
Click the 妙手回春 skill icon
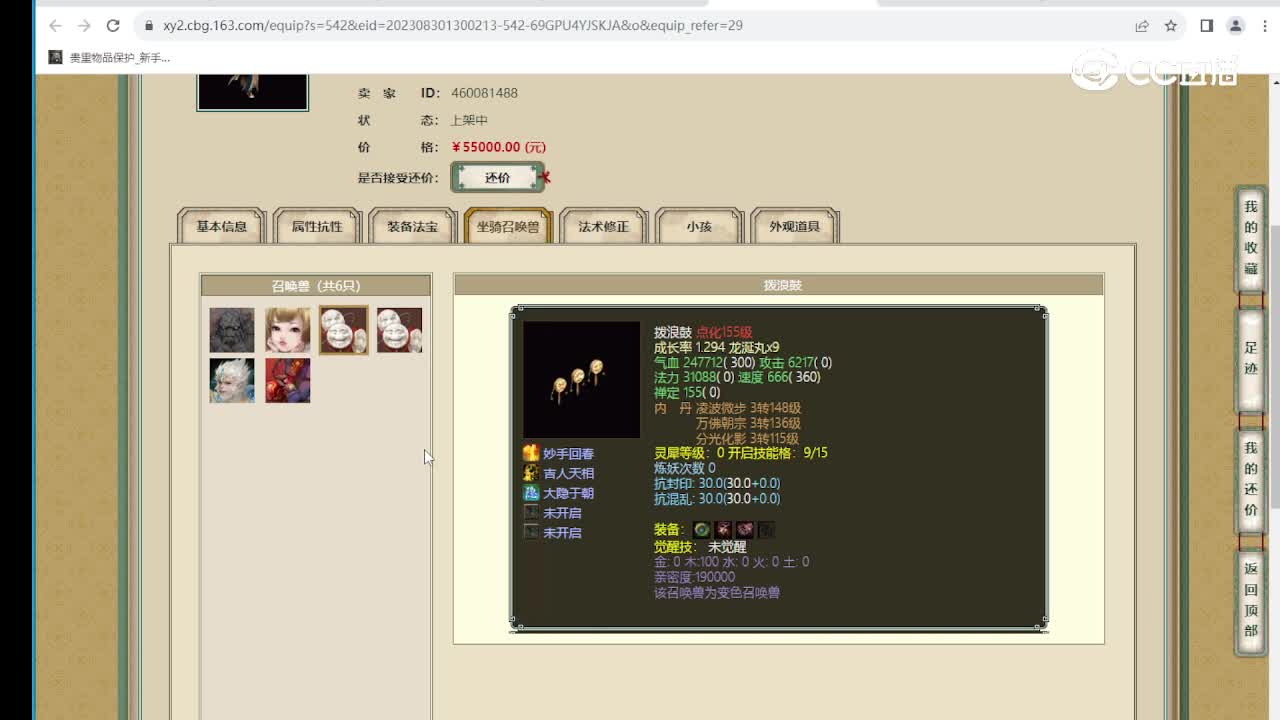pyautogui.click(x=531, y=453)
